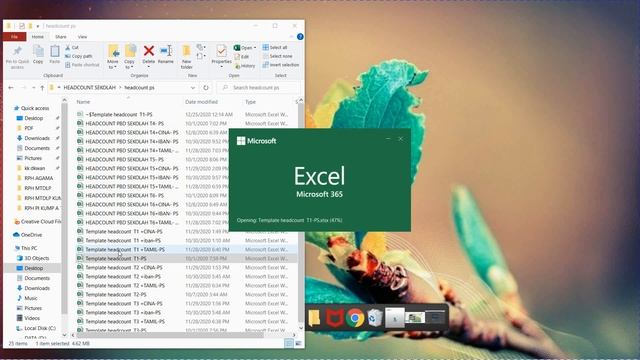This screenshot has width=640, height=360.
Task: Click the New folder icon
Action: pyautogui.click(x=187, y=51)
